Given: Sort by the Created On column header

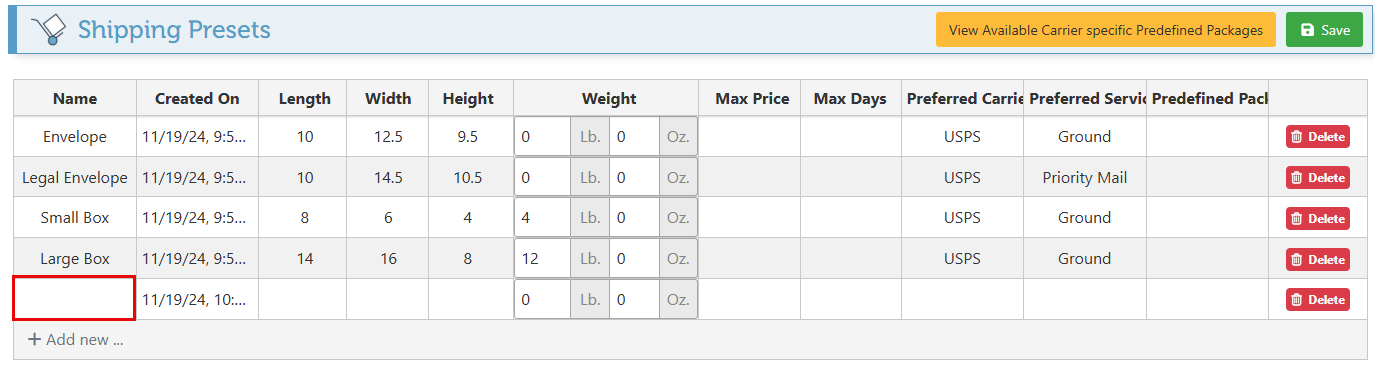Looking at the screenshot, I should coord(197,98).
